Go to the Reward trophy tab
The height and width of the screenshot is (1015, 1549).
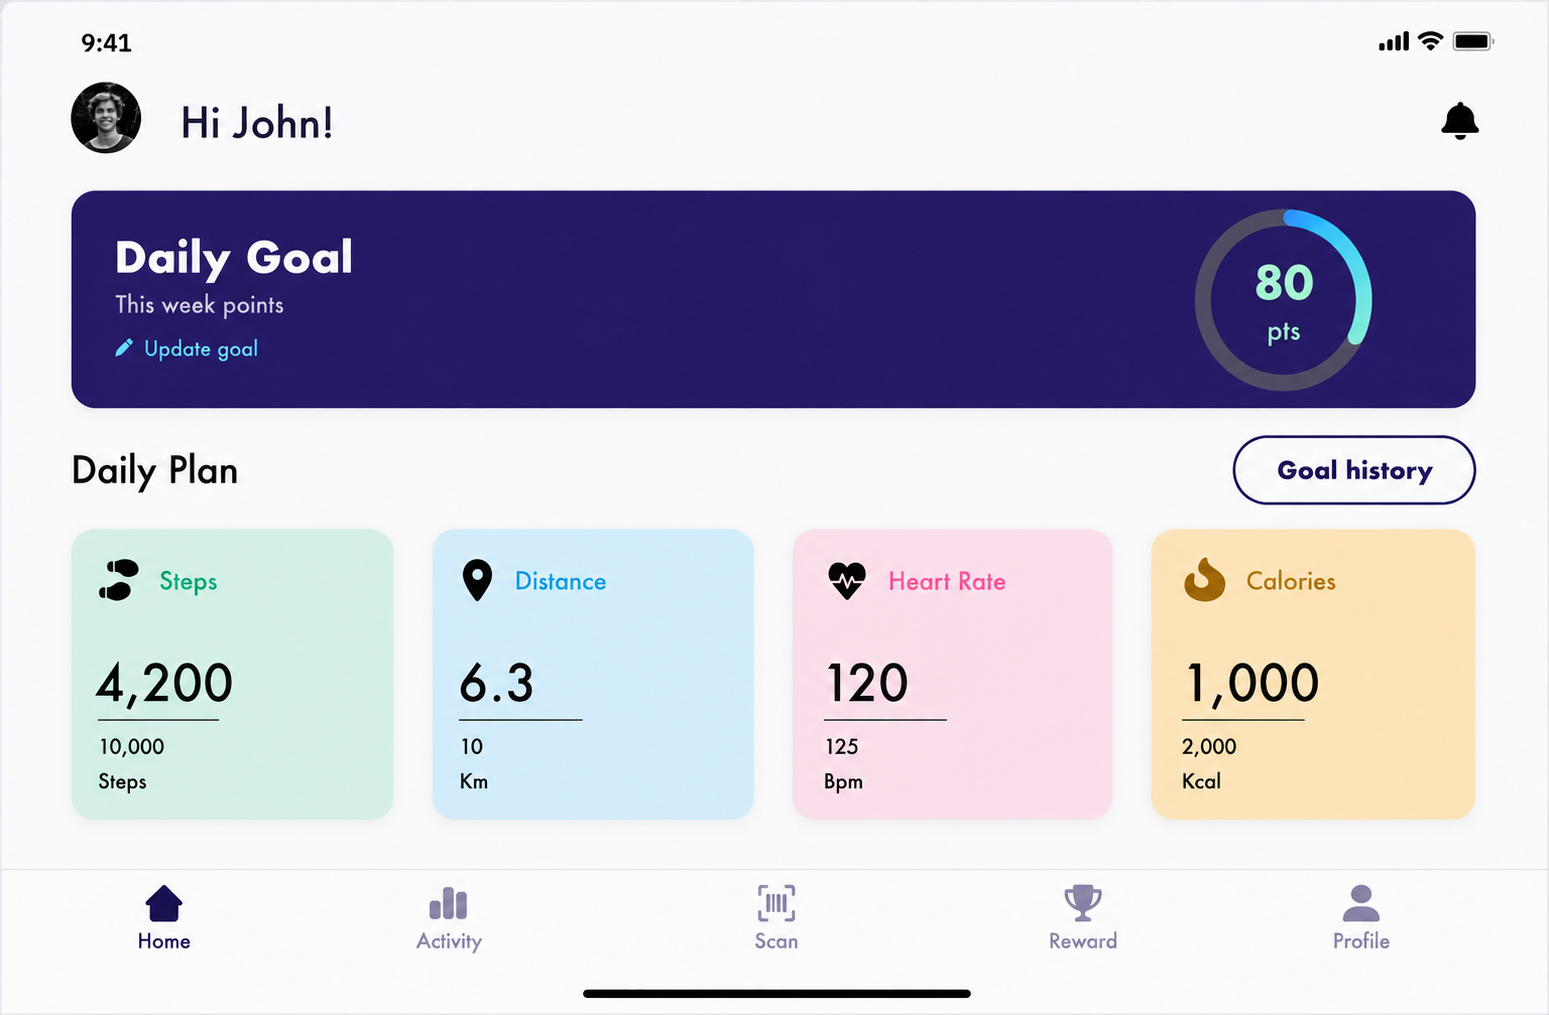tap(1083, 917)
